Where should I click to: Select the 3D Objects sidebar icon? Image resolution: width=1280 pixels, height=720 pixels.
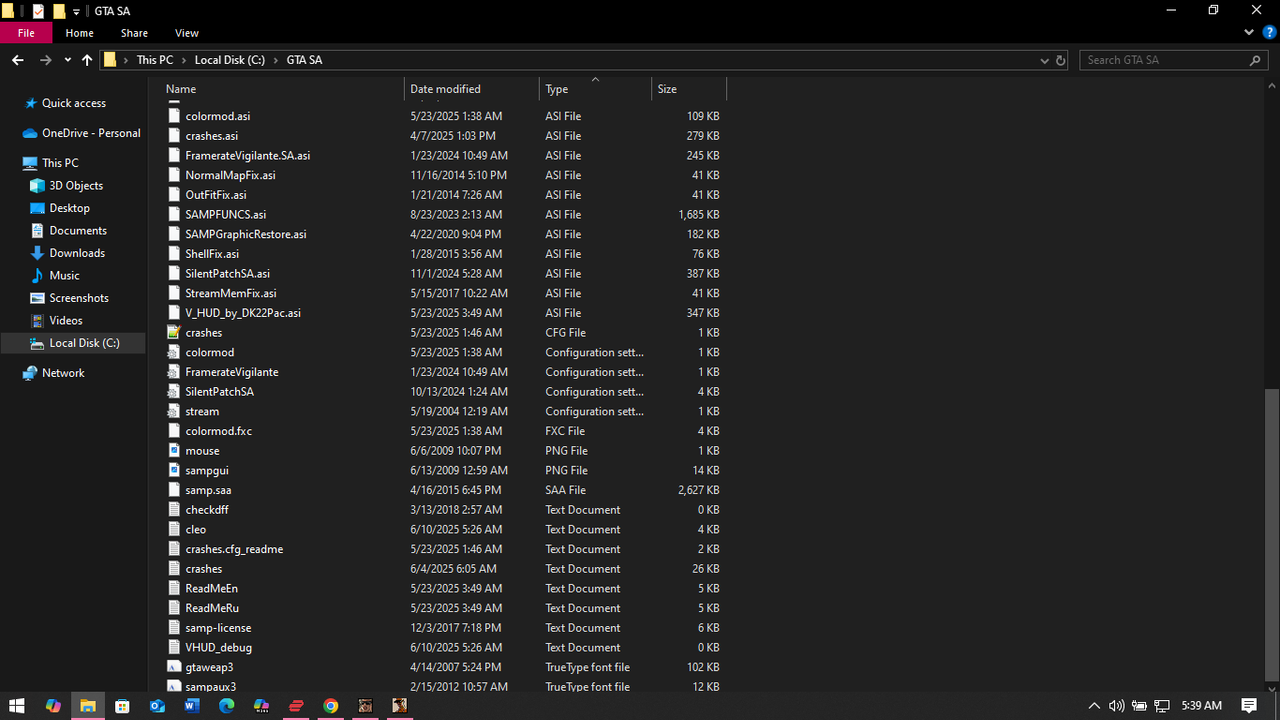coord(37,186)
